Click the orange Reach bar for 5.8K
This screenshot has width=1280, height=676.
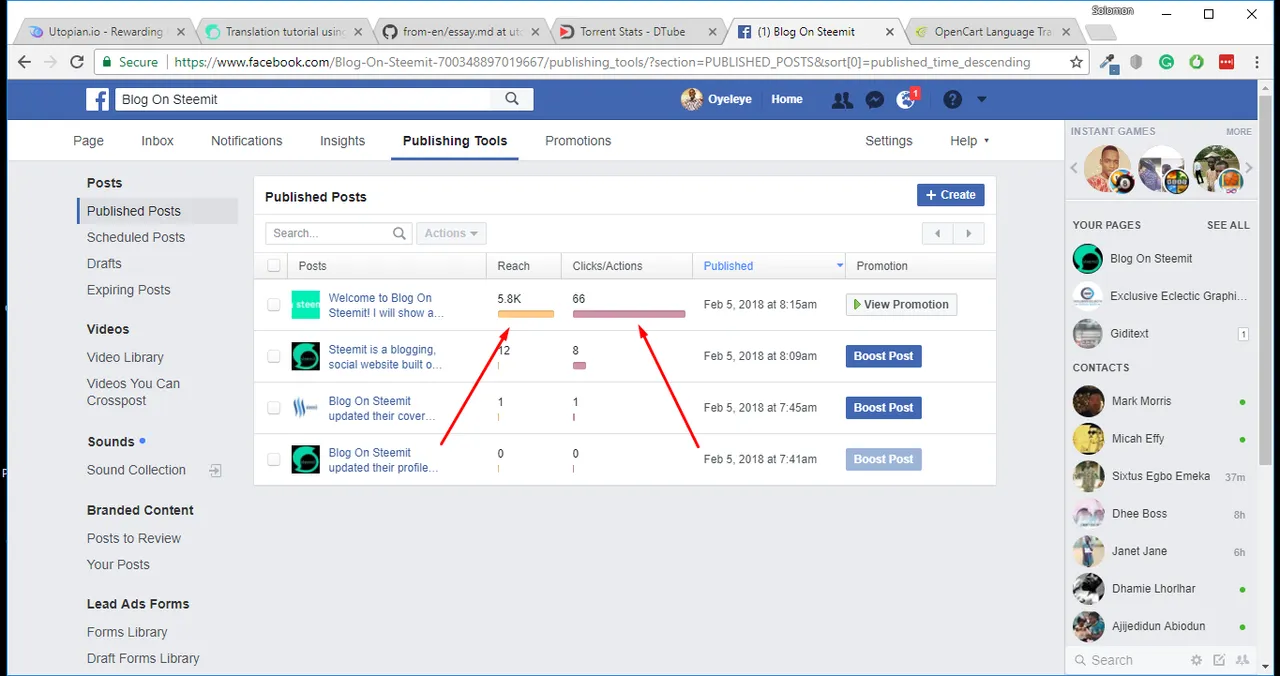tap(526, 314)
